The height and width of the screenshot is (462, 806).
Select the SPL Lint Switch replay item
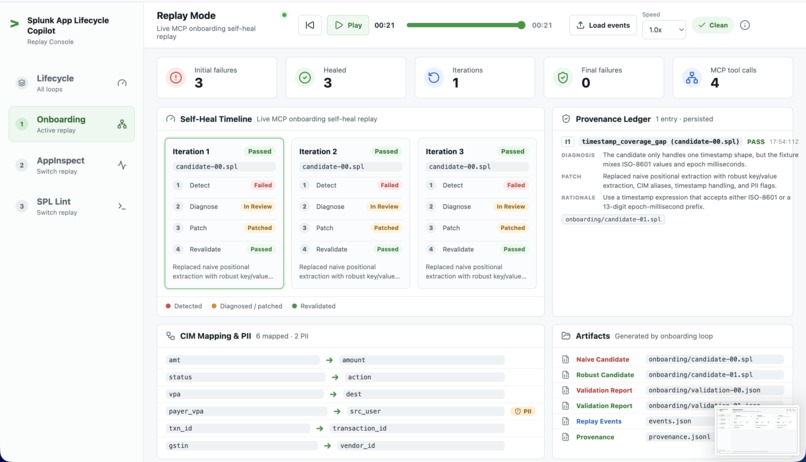[x=71, y=206]
